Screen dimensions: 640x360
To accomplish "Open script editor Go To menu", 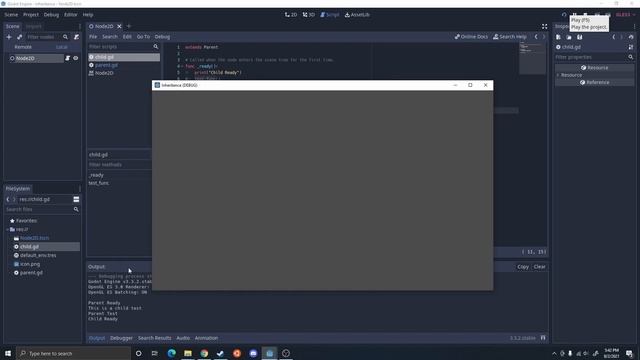I will (143, 37).
